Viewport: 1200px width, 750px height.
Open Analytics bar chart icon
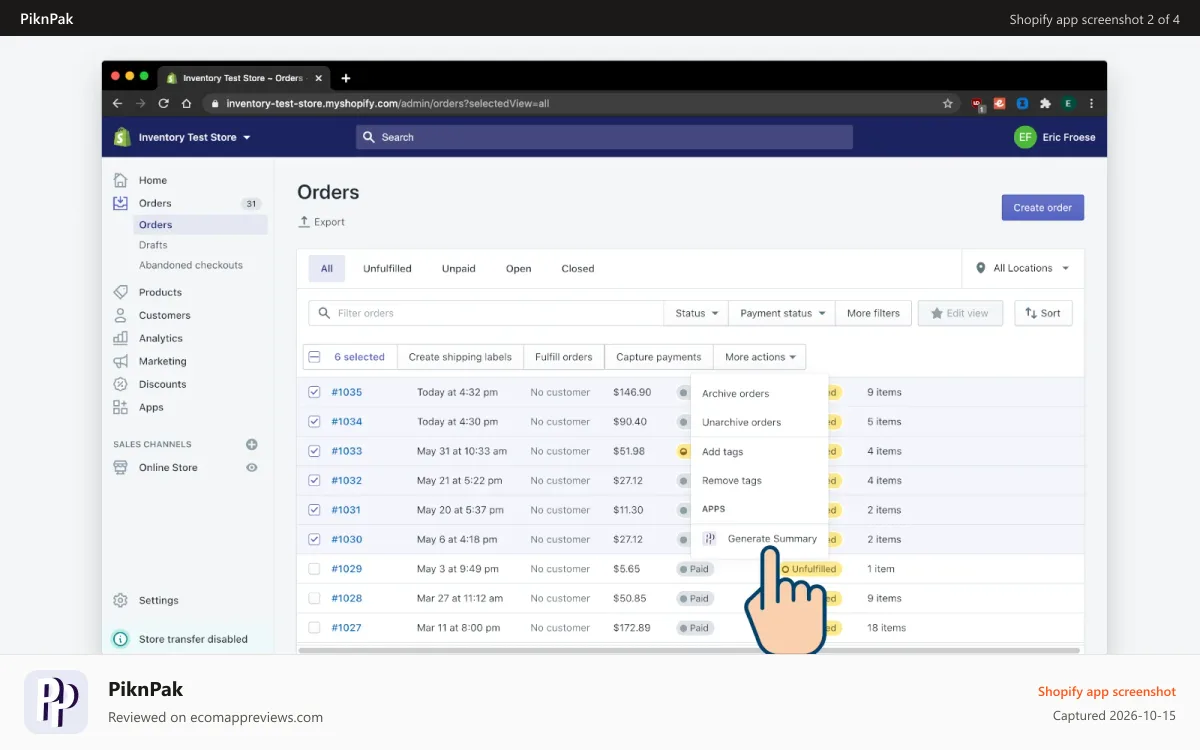[120, 338]
